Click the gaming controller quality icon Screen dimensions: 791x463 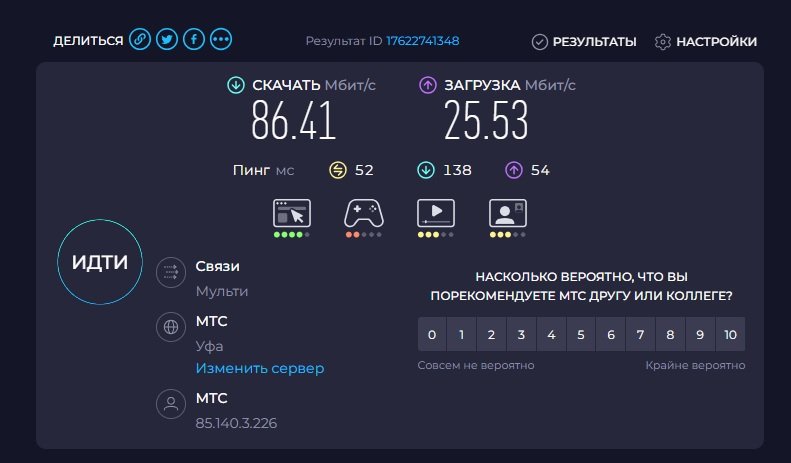pos(364,213)
